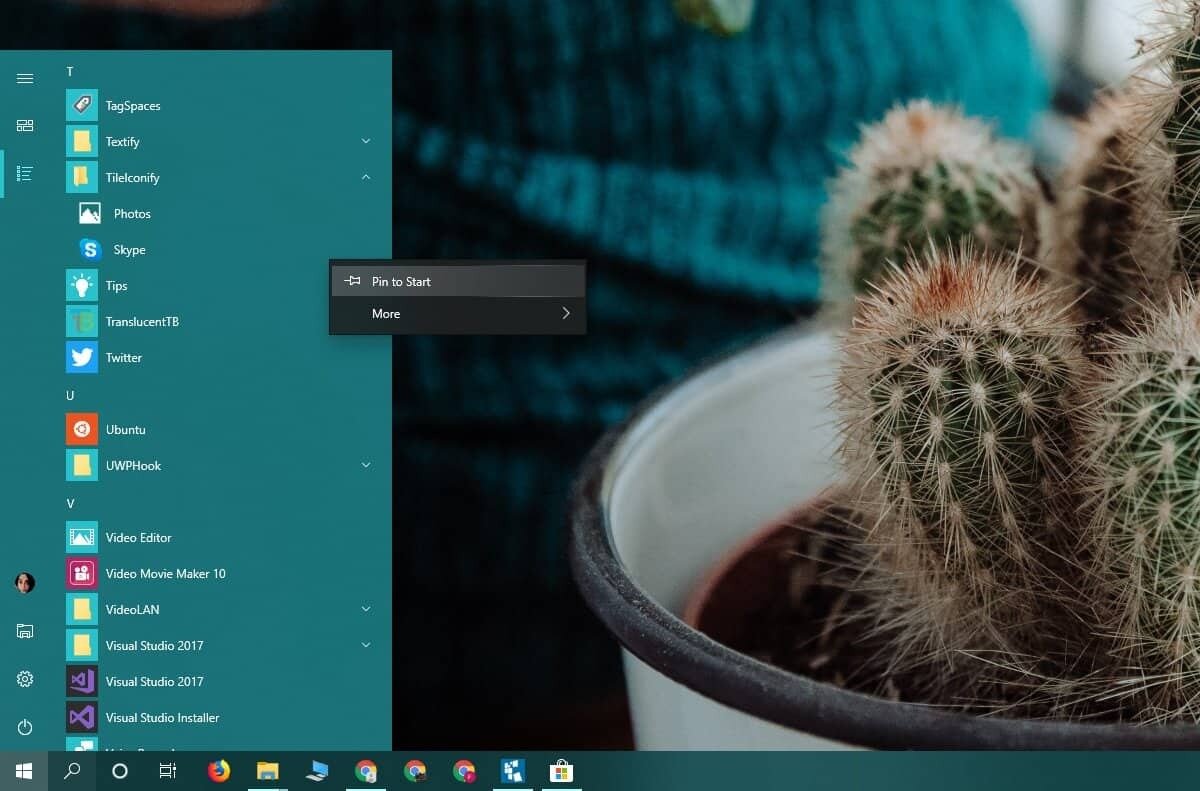Open the Twitter app
This screenshot has height=791, width=1200.
(123, 358)
